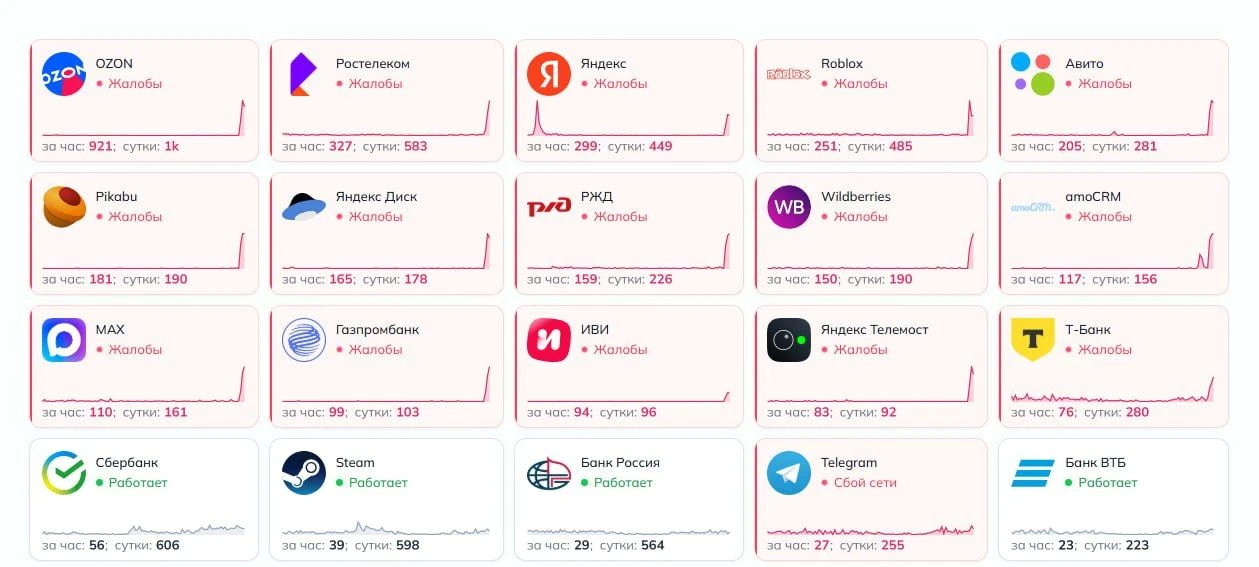The width and height of the screenshot is (1259, 567).
Task: Open the OZON logo icon
Action: [64, 74]
